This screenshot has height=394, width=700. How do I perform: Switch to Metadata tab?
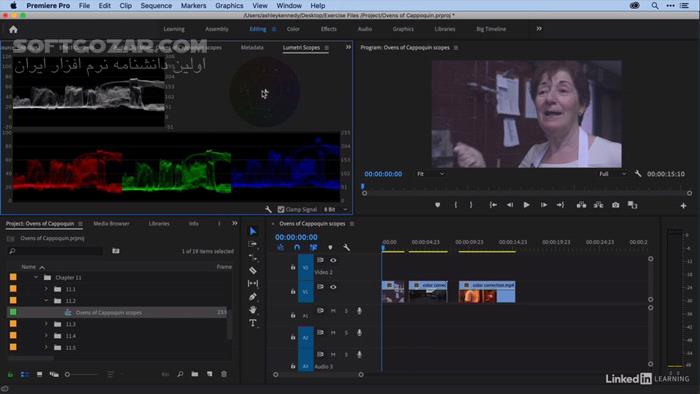coord(252,47)
